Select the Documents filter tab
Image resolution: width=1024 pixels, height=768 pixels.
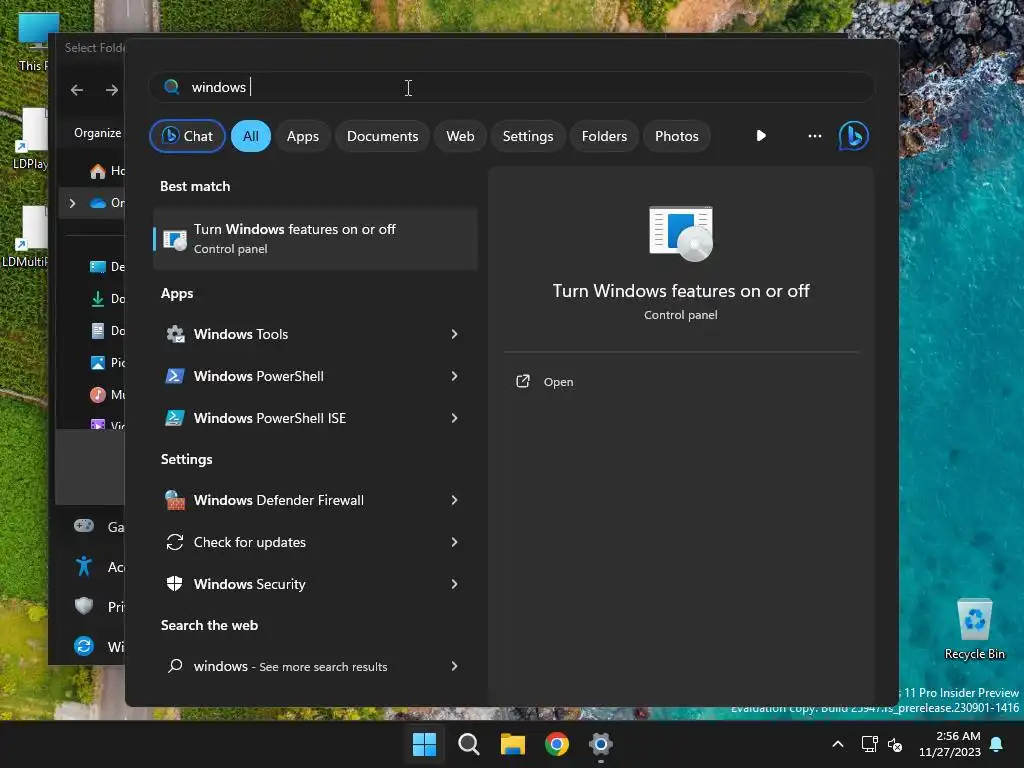383,136
